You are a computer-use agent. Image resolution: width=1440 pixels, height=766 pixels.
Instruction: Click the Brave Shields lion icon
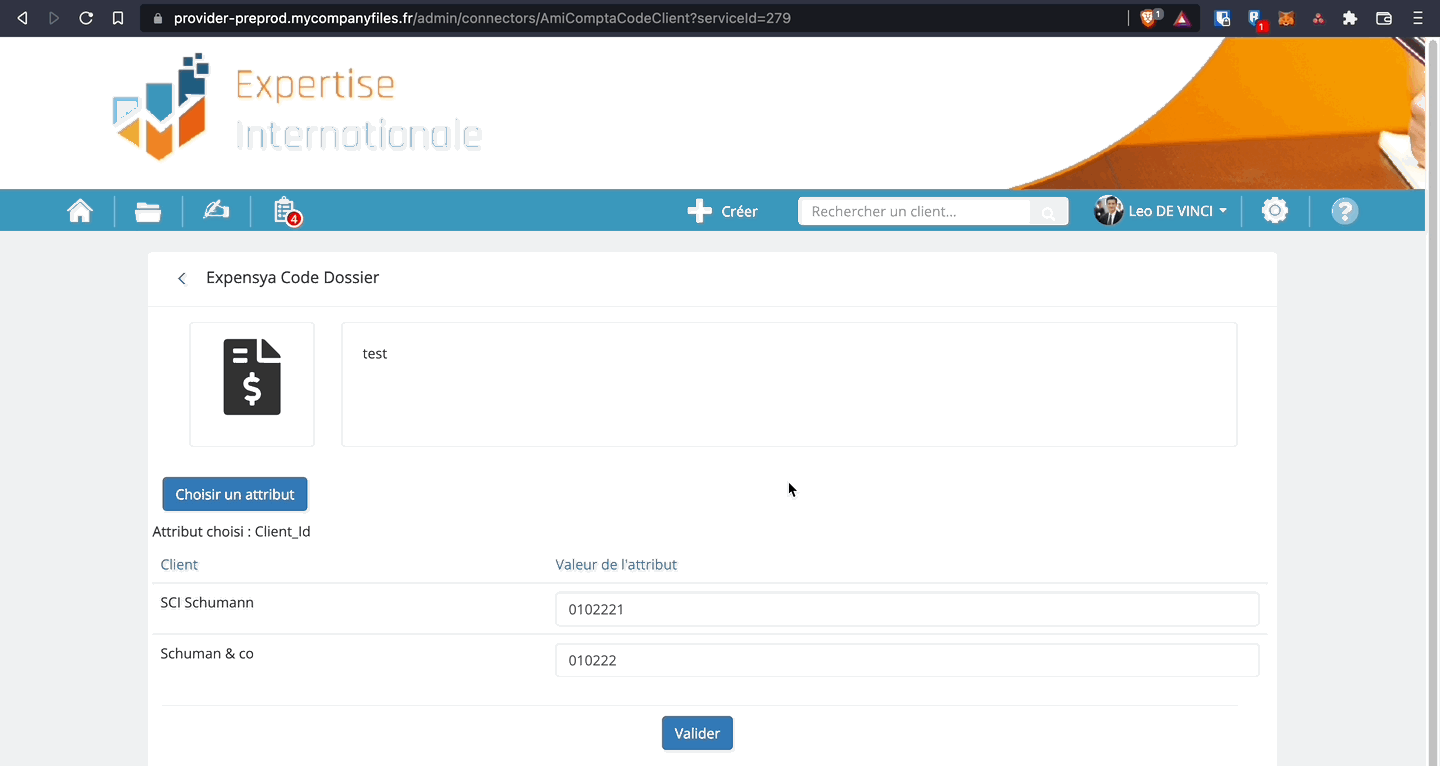(x=1149, y=18)
